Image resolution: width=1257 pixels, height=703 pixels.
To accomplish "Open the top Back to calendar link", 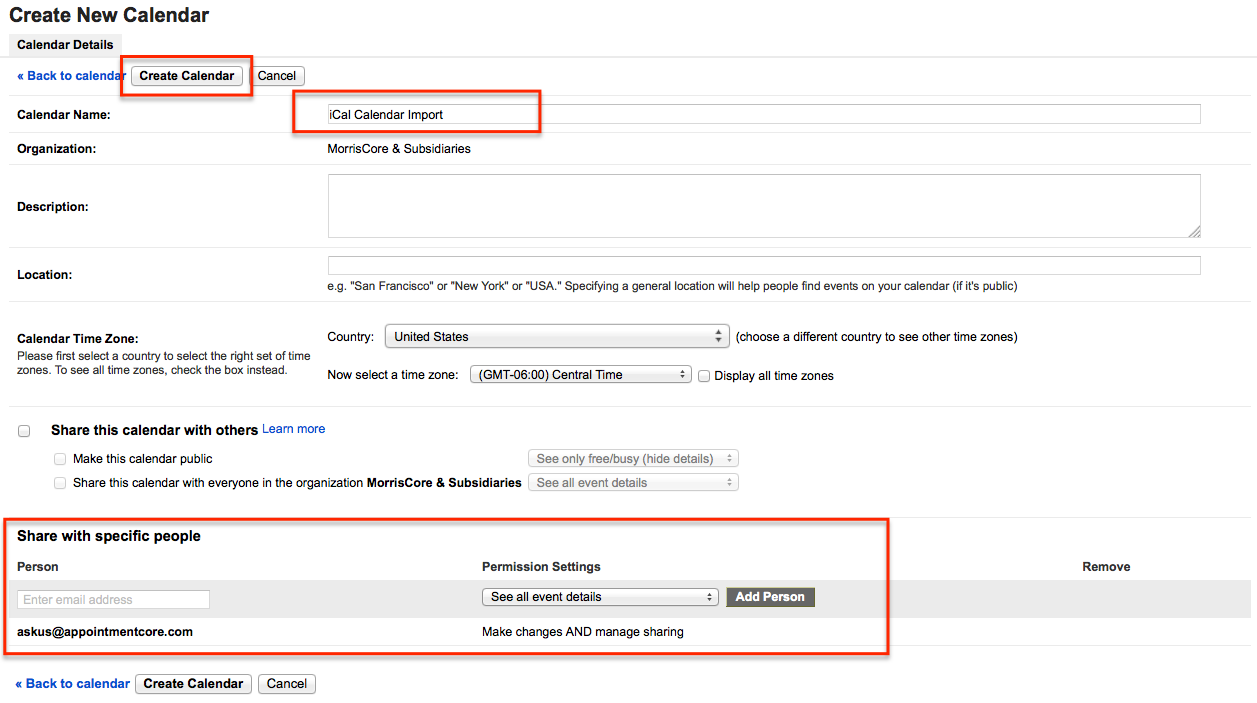I will tap(71, 76).
